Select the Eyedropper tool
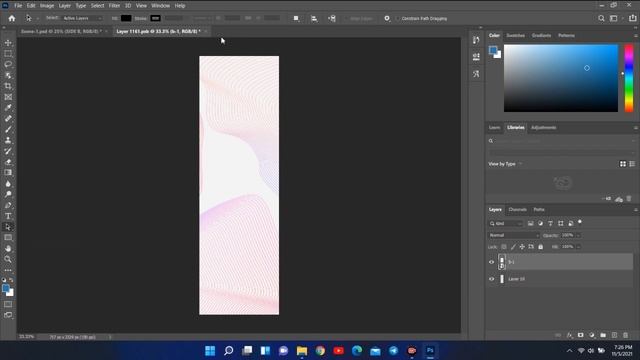This screenshot has height=360, width=640. coord(8,107)
